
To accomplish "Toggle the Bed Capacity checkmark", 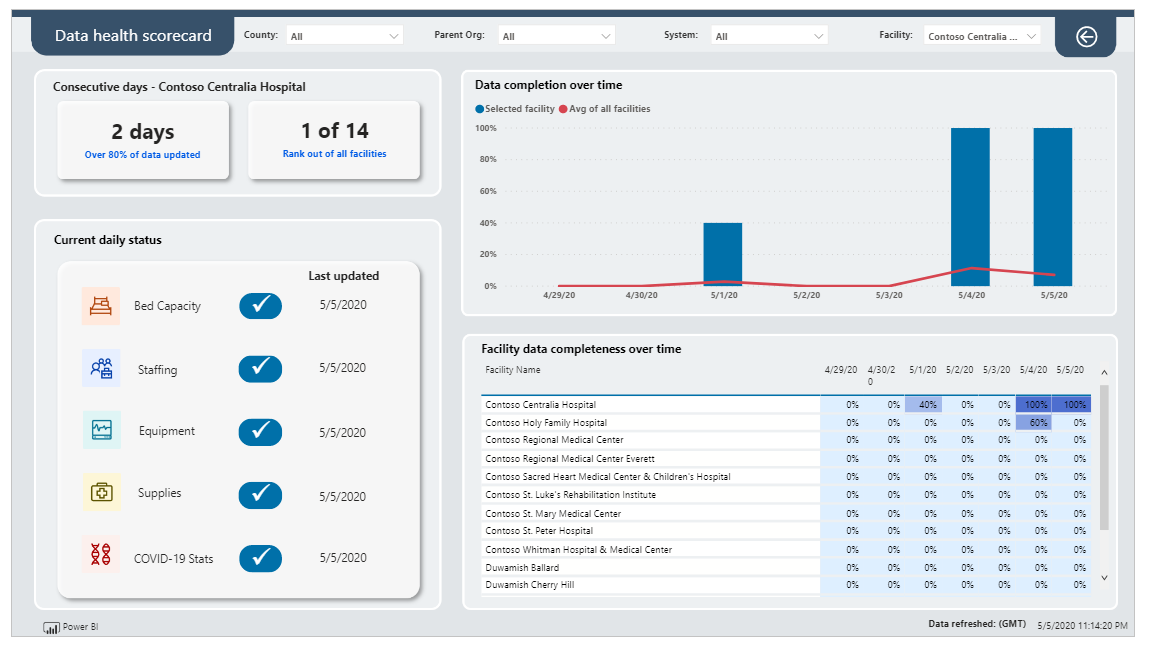I will pyautogui.click(x=260, y=305).
